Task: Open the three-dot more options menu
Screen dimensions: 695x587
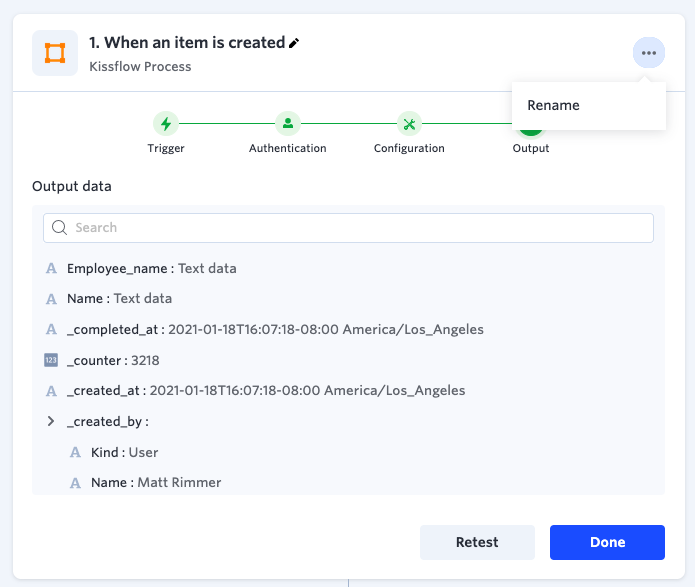Action: pyautogui.click(x=649, y=53)
